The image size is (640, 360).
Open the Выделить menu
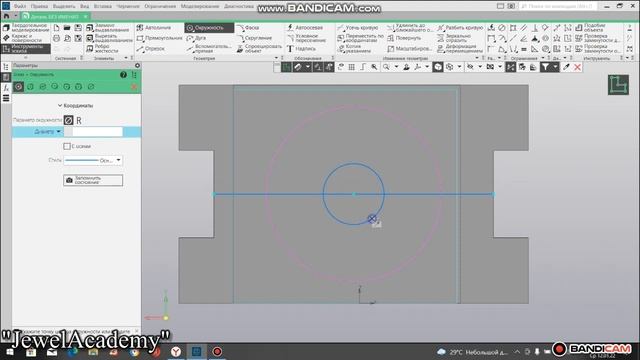[x=64, y=6]
